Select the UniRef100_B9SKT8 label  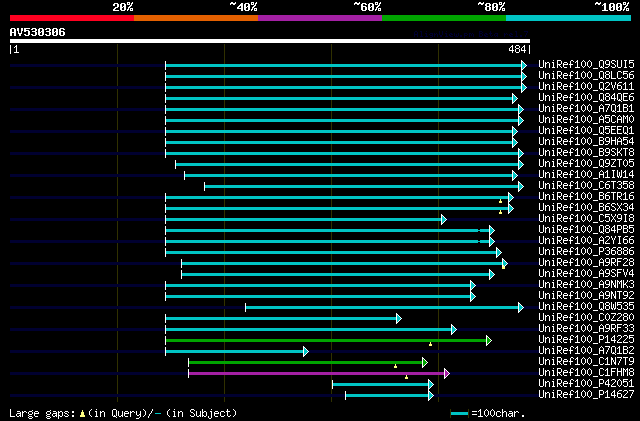pyautogui.click(x=586, y=153)
